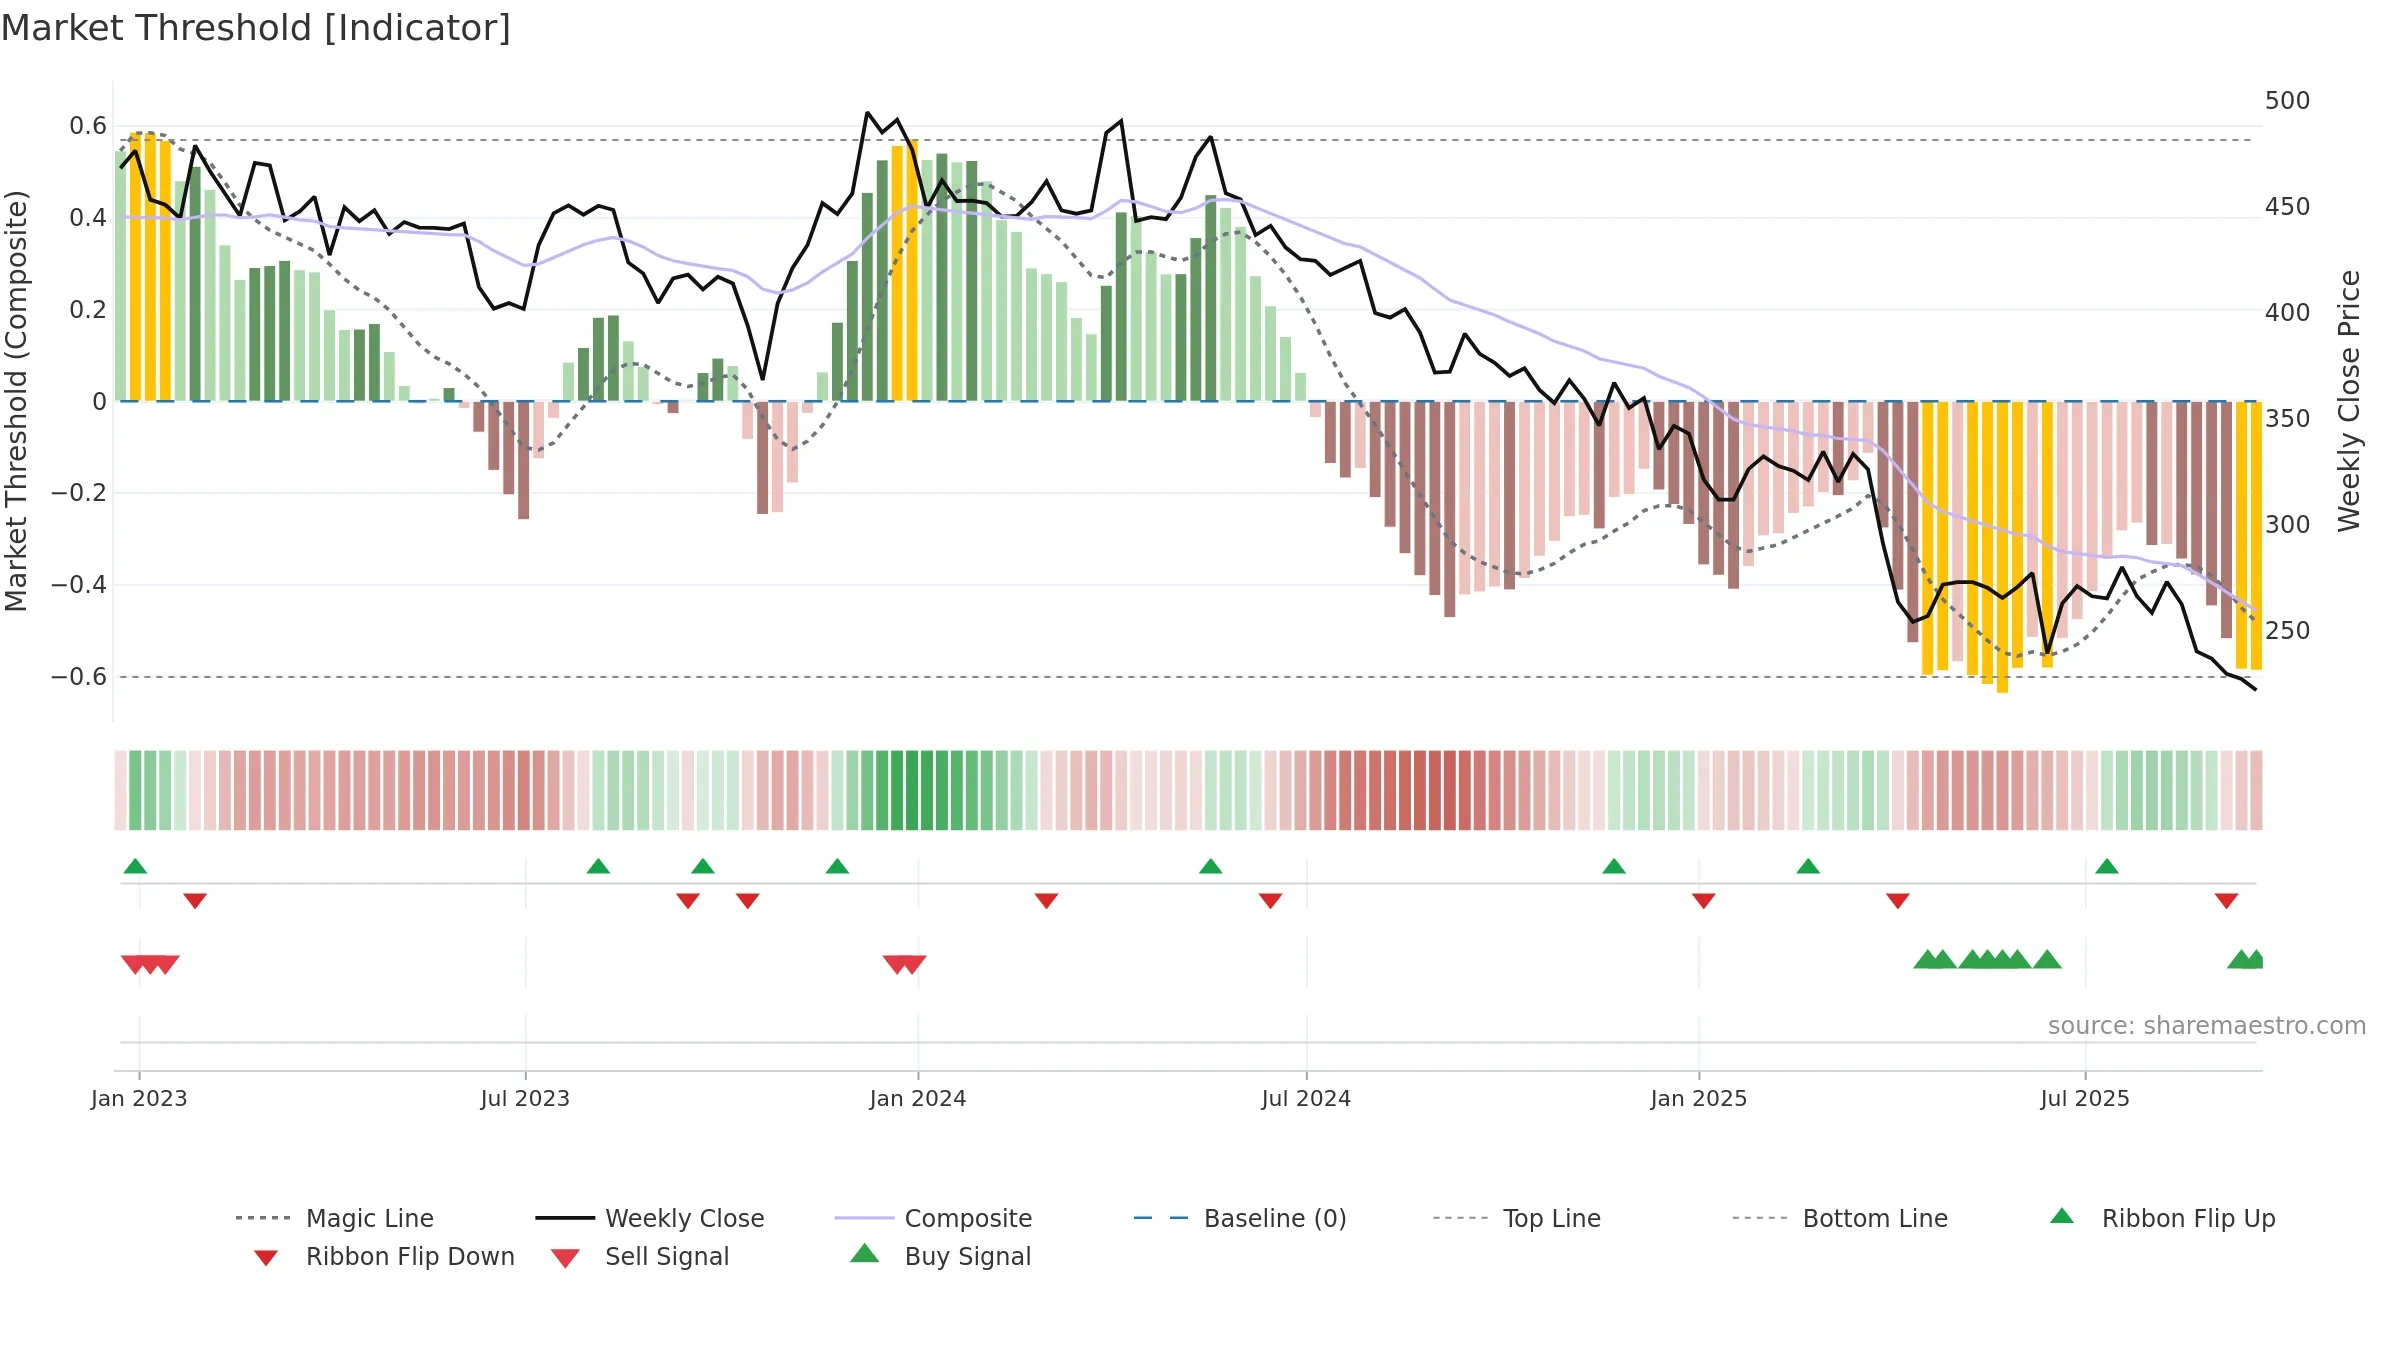Click the Market Threshold (Composite) axis title
Image resolution: width=2400 pixels, height=1350 pixels.
(x=16, y=401)
